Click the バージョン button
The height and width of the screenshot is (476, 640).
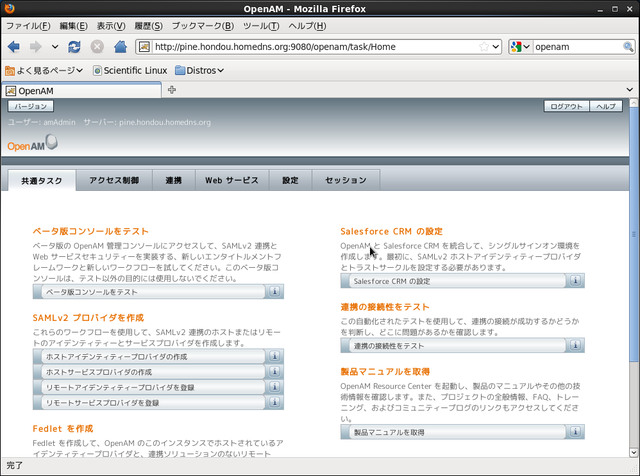(x=31, y=107)
